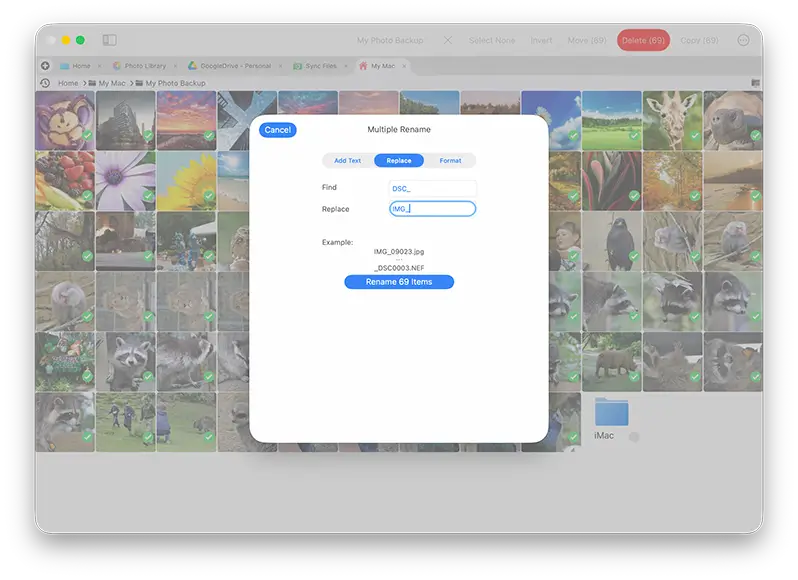Image resolution: width=798 pixels, height=580 pixels.
Task: Cancel the Multiple Rename dialog
Action: [x=277, y=130]
